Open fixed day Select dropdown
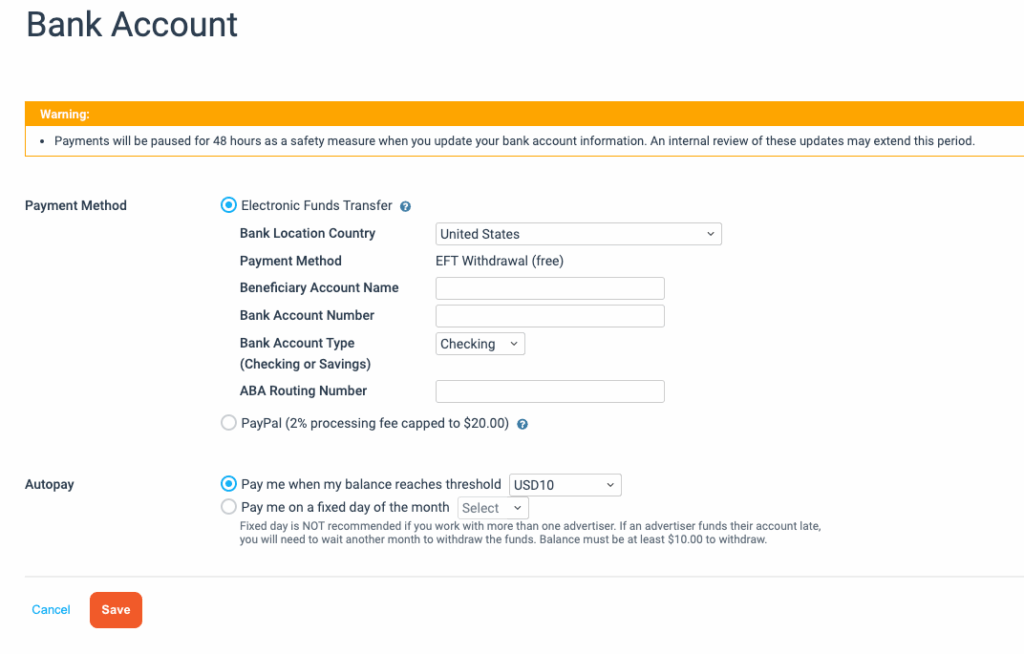This screenshot has width=1024, height=654. click(x=493, y=508)
